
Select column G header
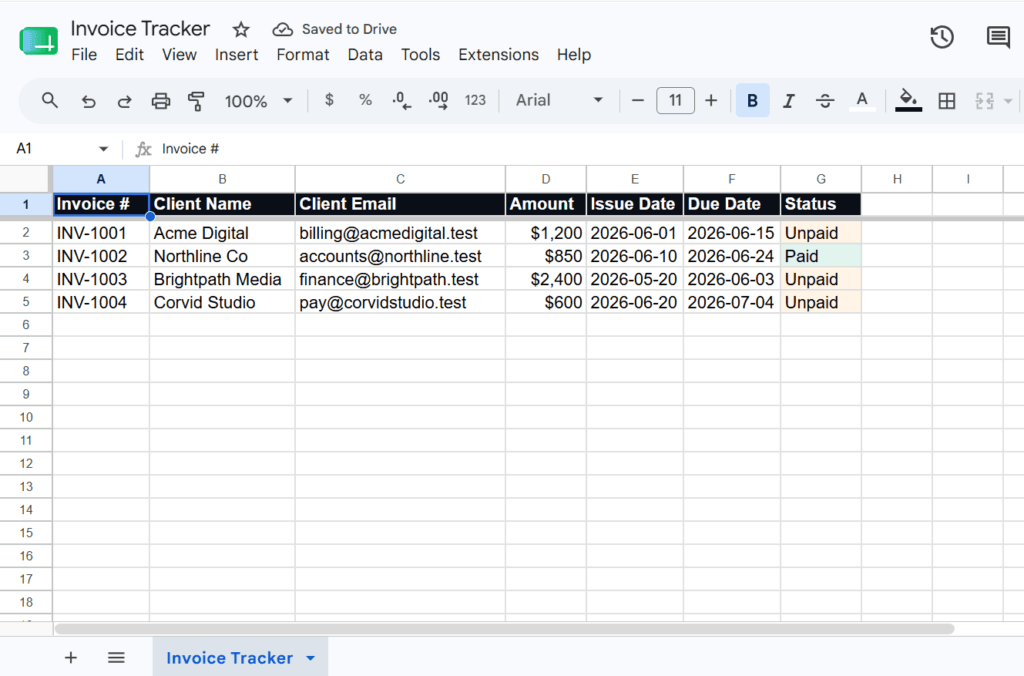[x=821, y=179]
